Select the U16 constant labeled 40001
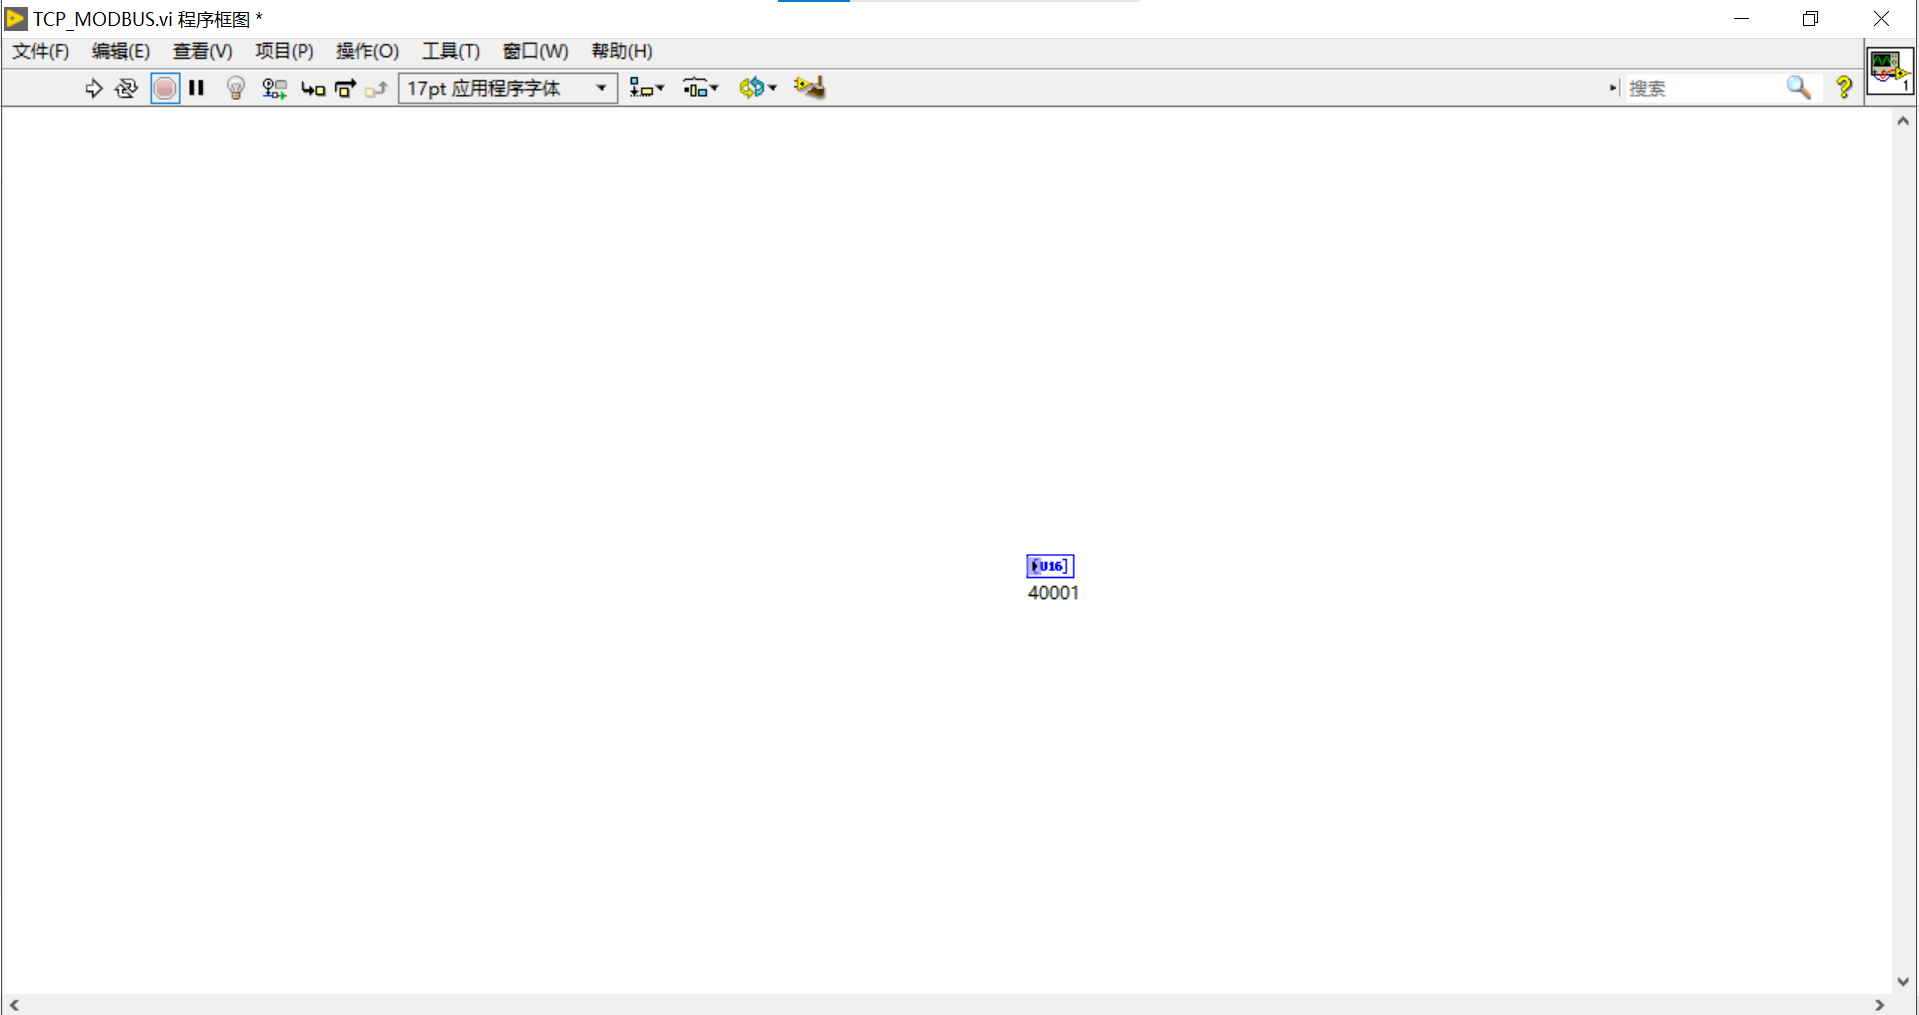The width and height of the screenshot is (1919, 1015). point(1051,566)
